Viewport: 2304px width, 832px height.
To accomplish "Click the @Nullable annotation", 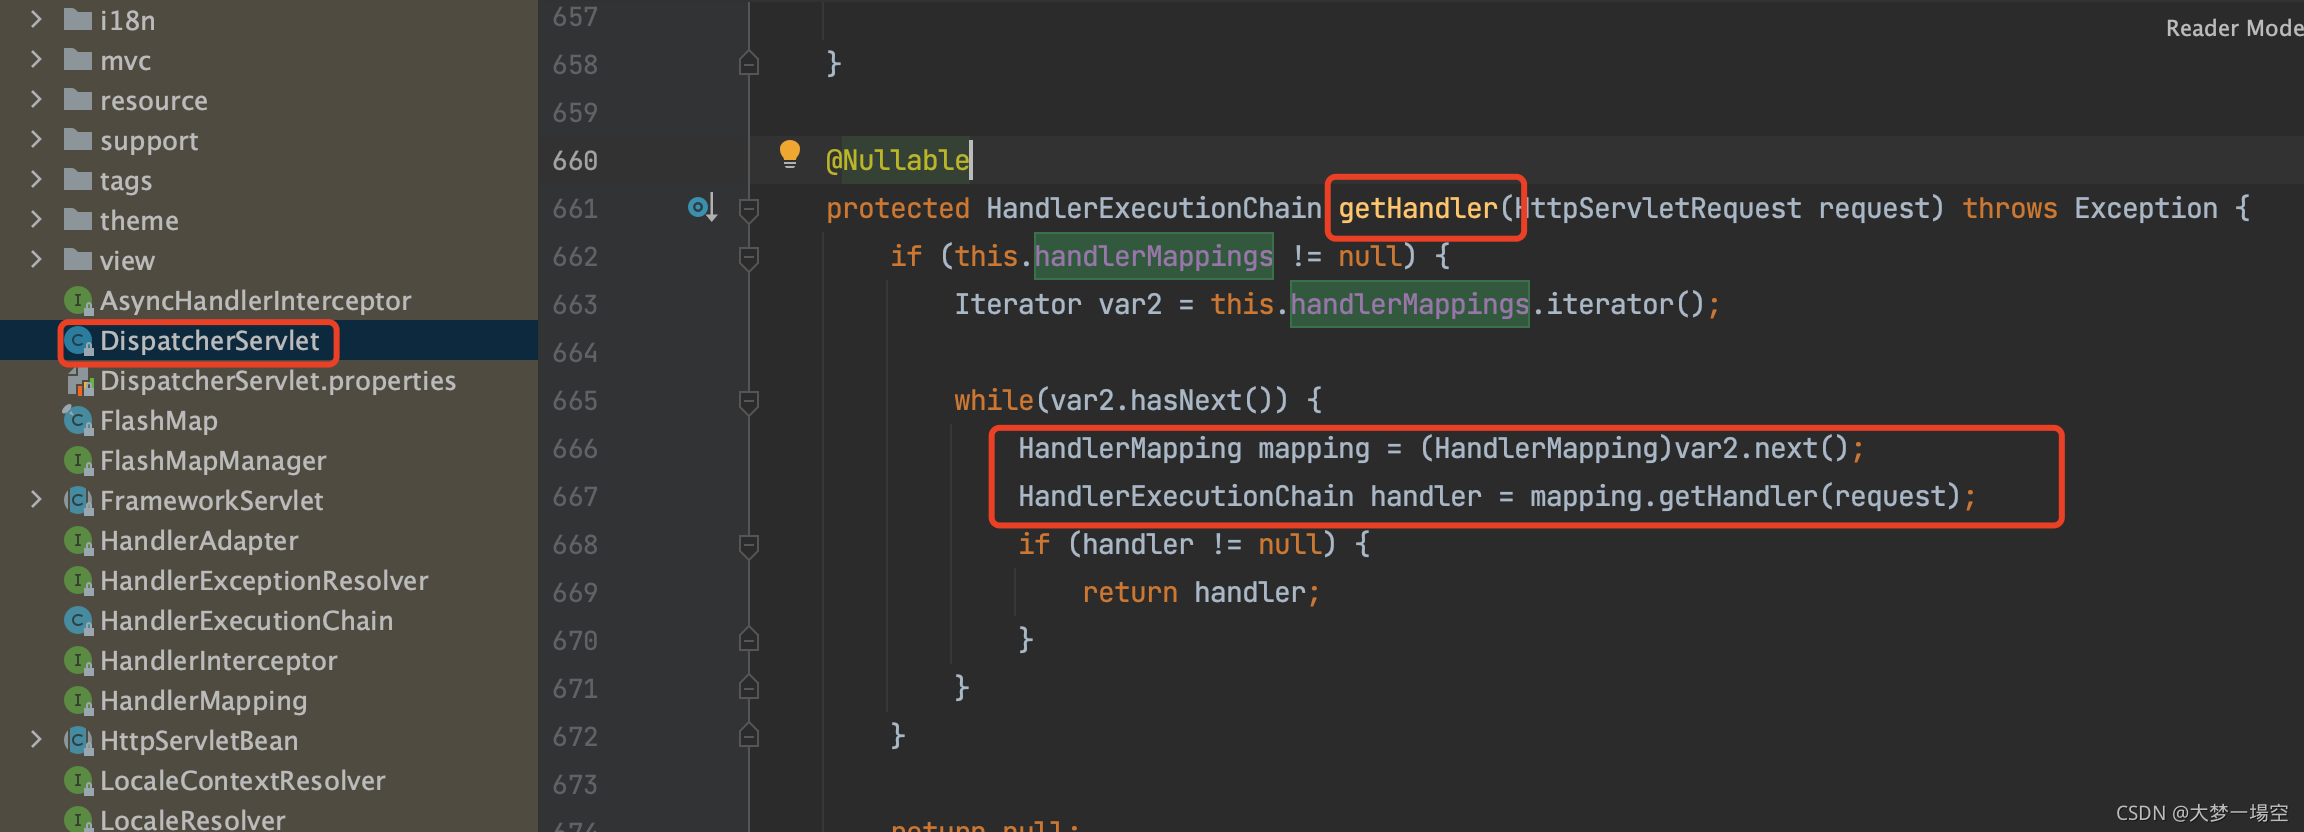I will point(897,160).
